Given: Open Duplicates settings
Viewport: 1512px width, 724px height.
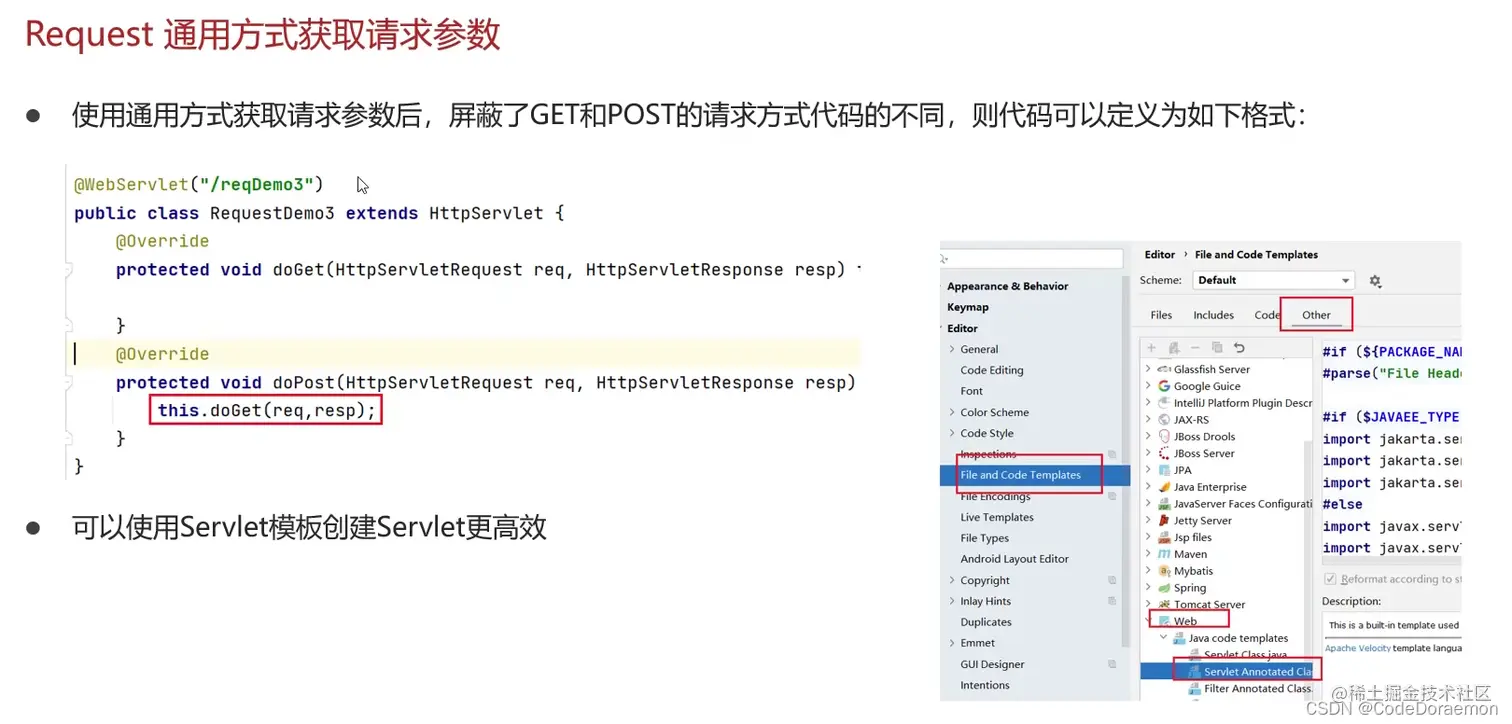Looking at the screenshot, I should tap(986, 622).
